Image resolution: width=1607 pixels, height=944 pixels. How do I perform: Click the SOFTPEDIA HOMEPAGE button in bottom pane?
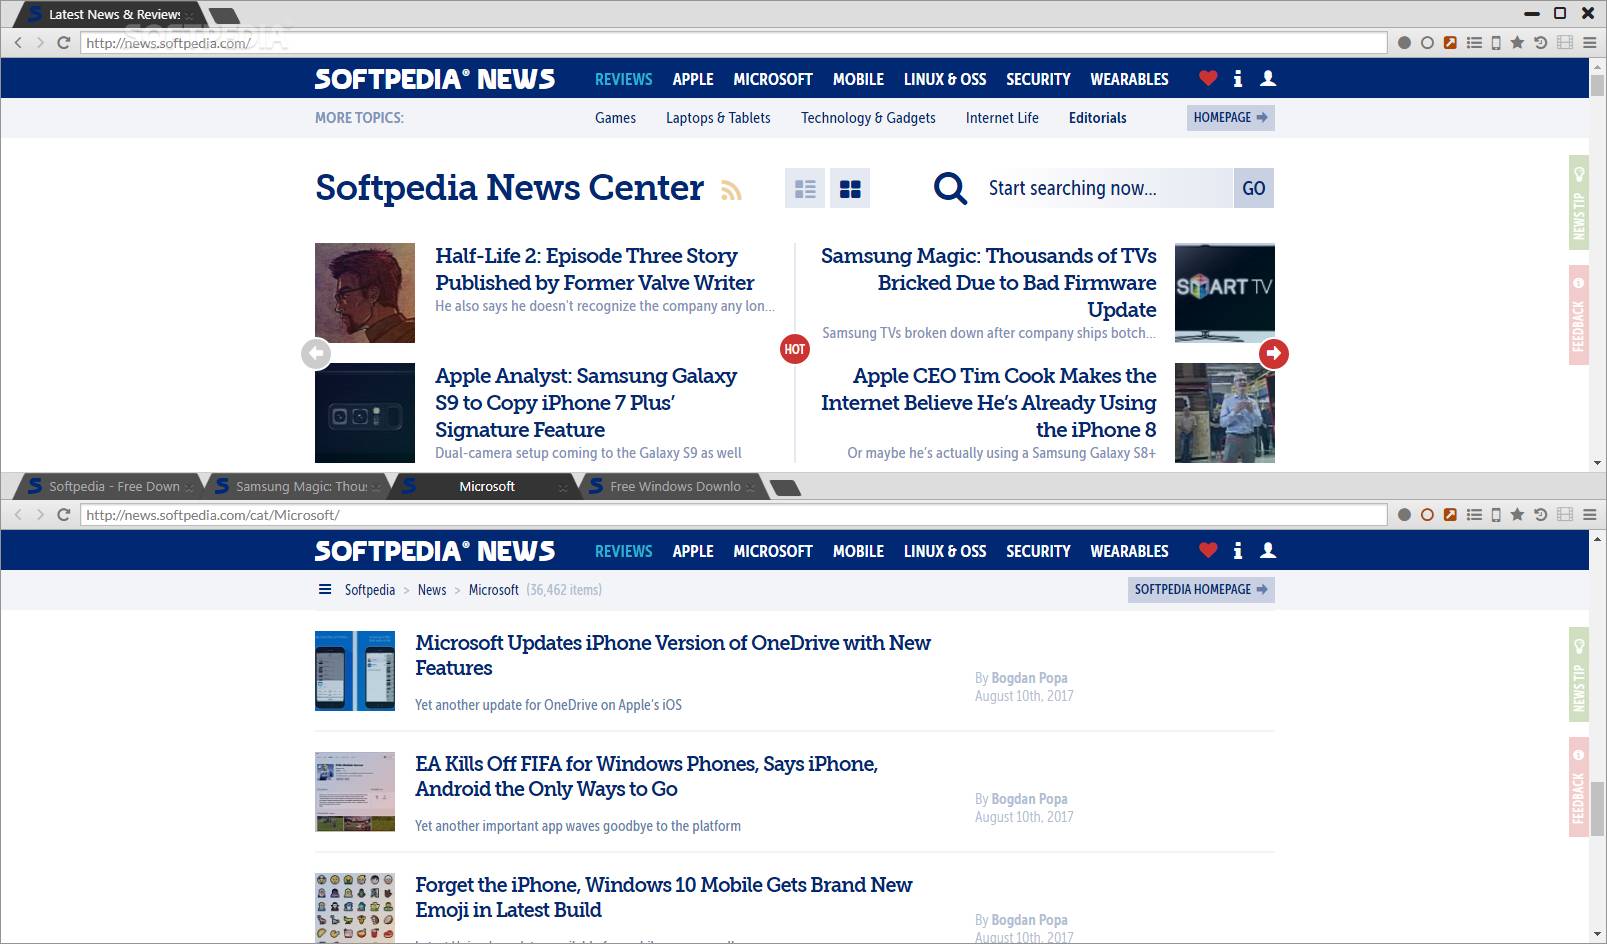[1201, 589]
